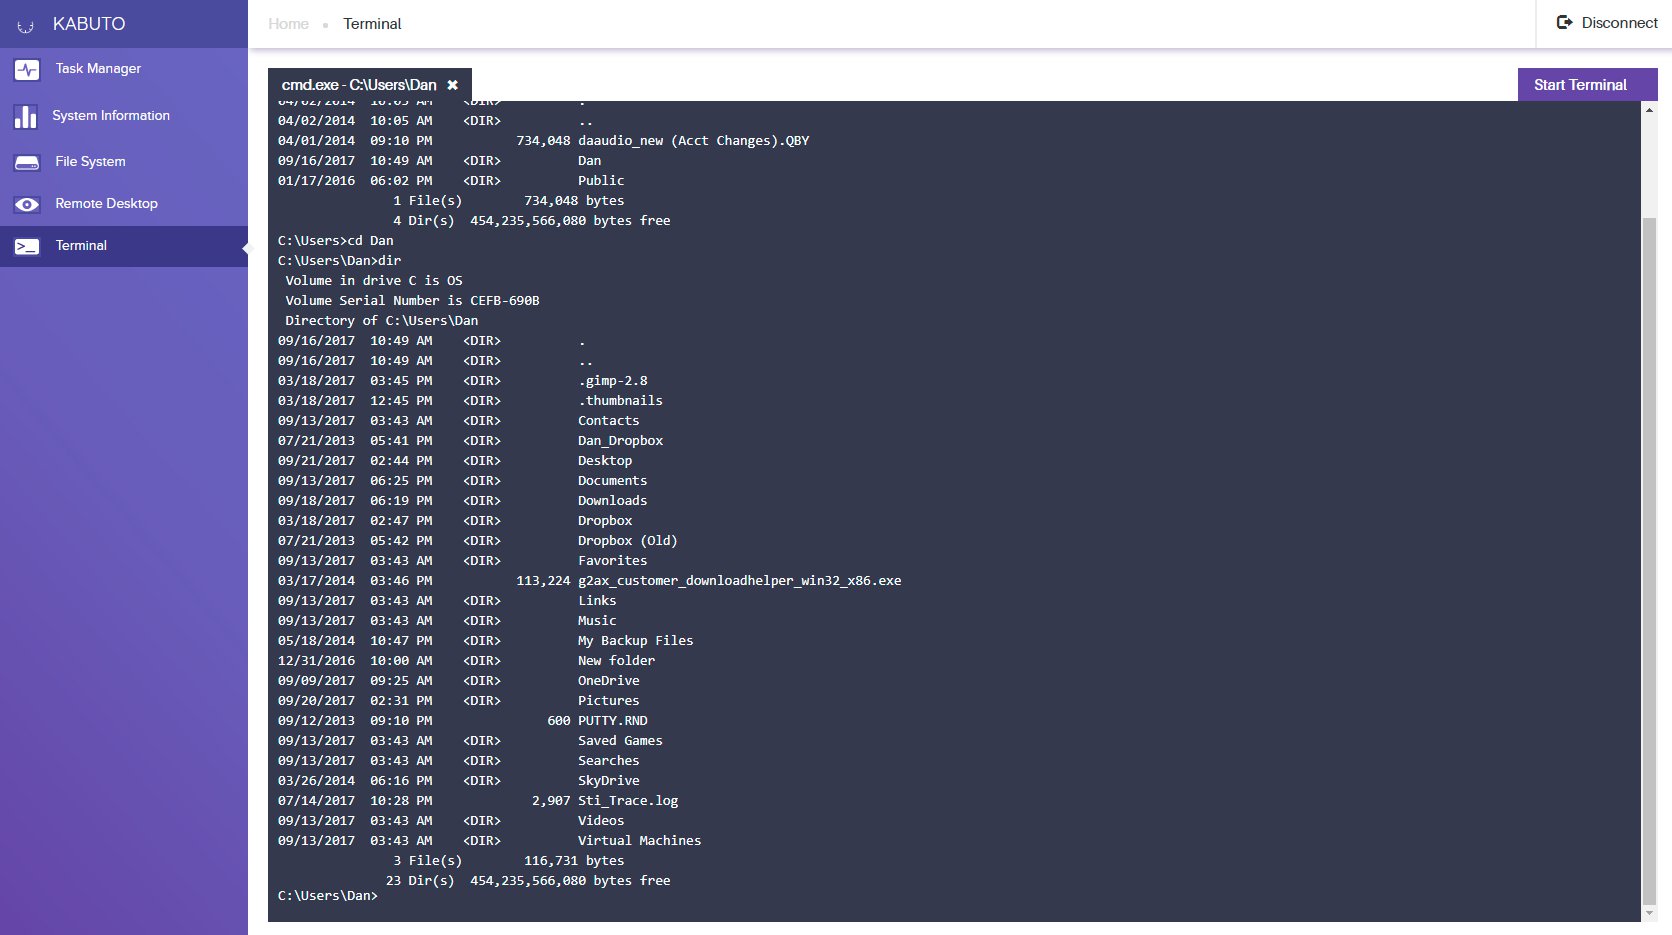Click the PUTTY.RND file entry

[x=612, y=721]
